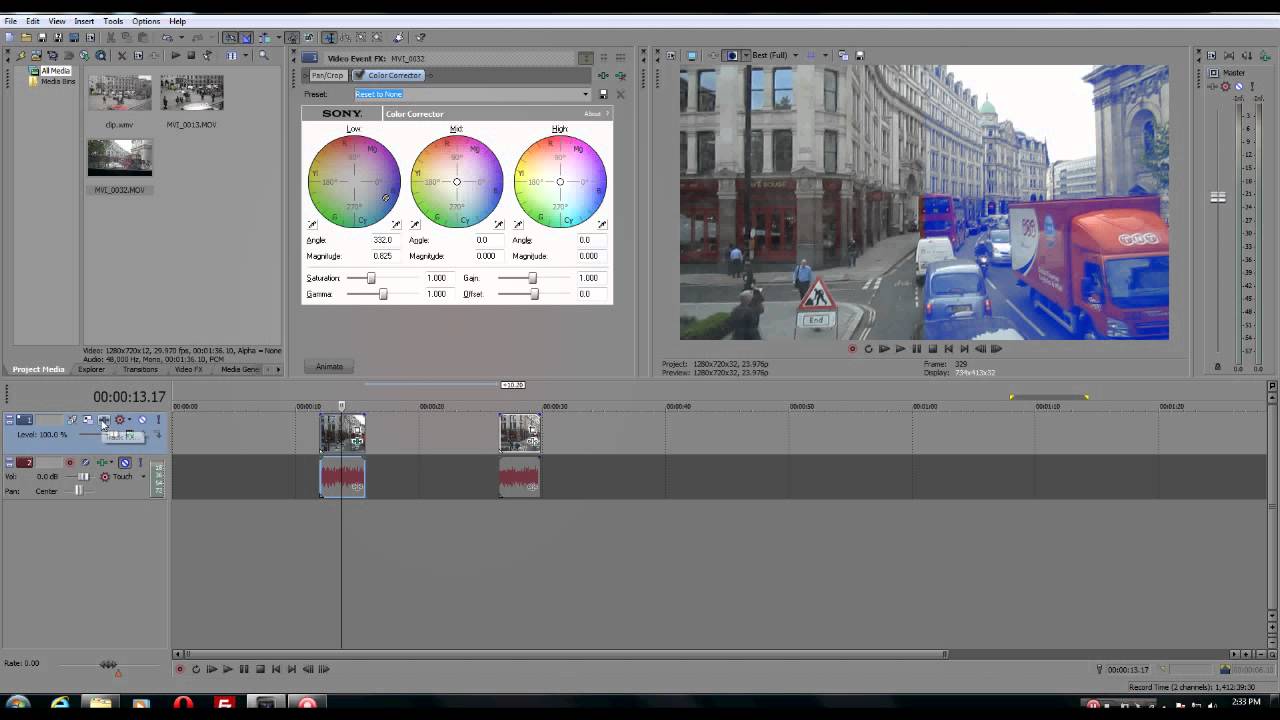
Task: Toggle the Enable Snapping toolbar icon
Action: click(230, 38)
